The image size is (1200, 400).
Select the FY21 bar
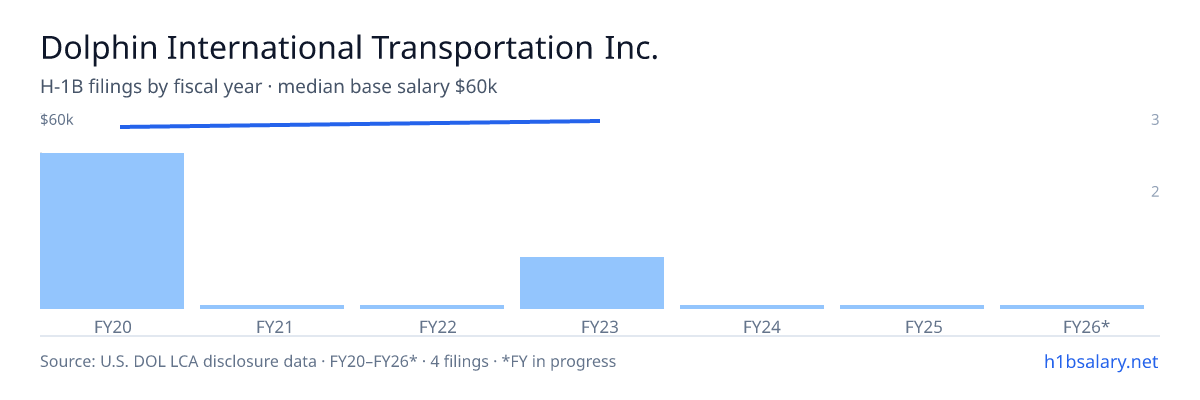click(272, 307)
